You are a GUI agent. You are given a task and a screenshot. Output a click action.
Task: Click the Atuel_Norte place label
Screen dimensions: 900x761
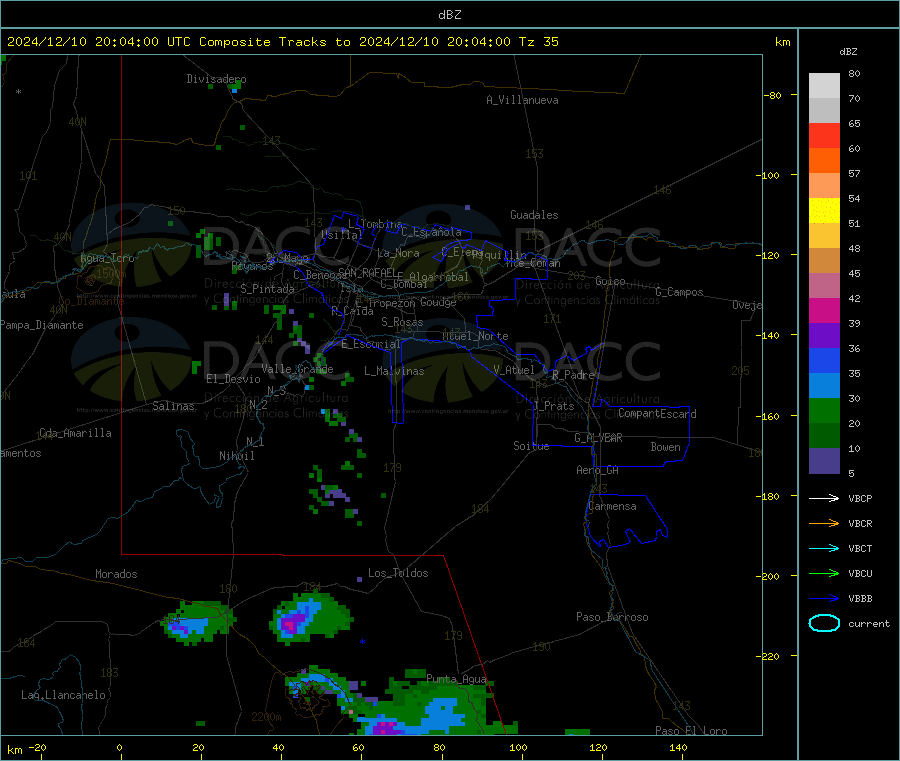tap(475, 336)
